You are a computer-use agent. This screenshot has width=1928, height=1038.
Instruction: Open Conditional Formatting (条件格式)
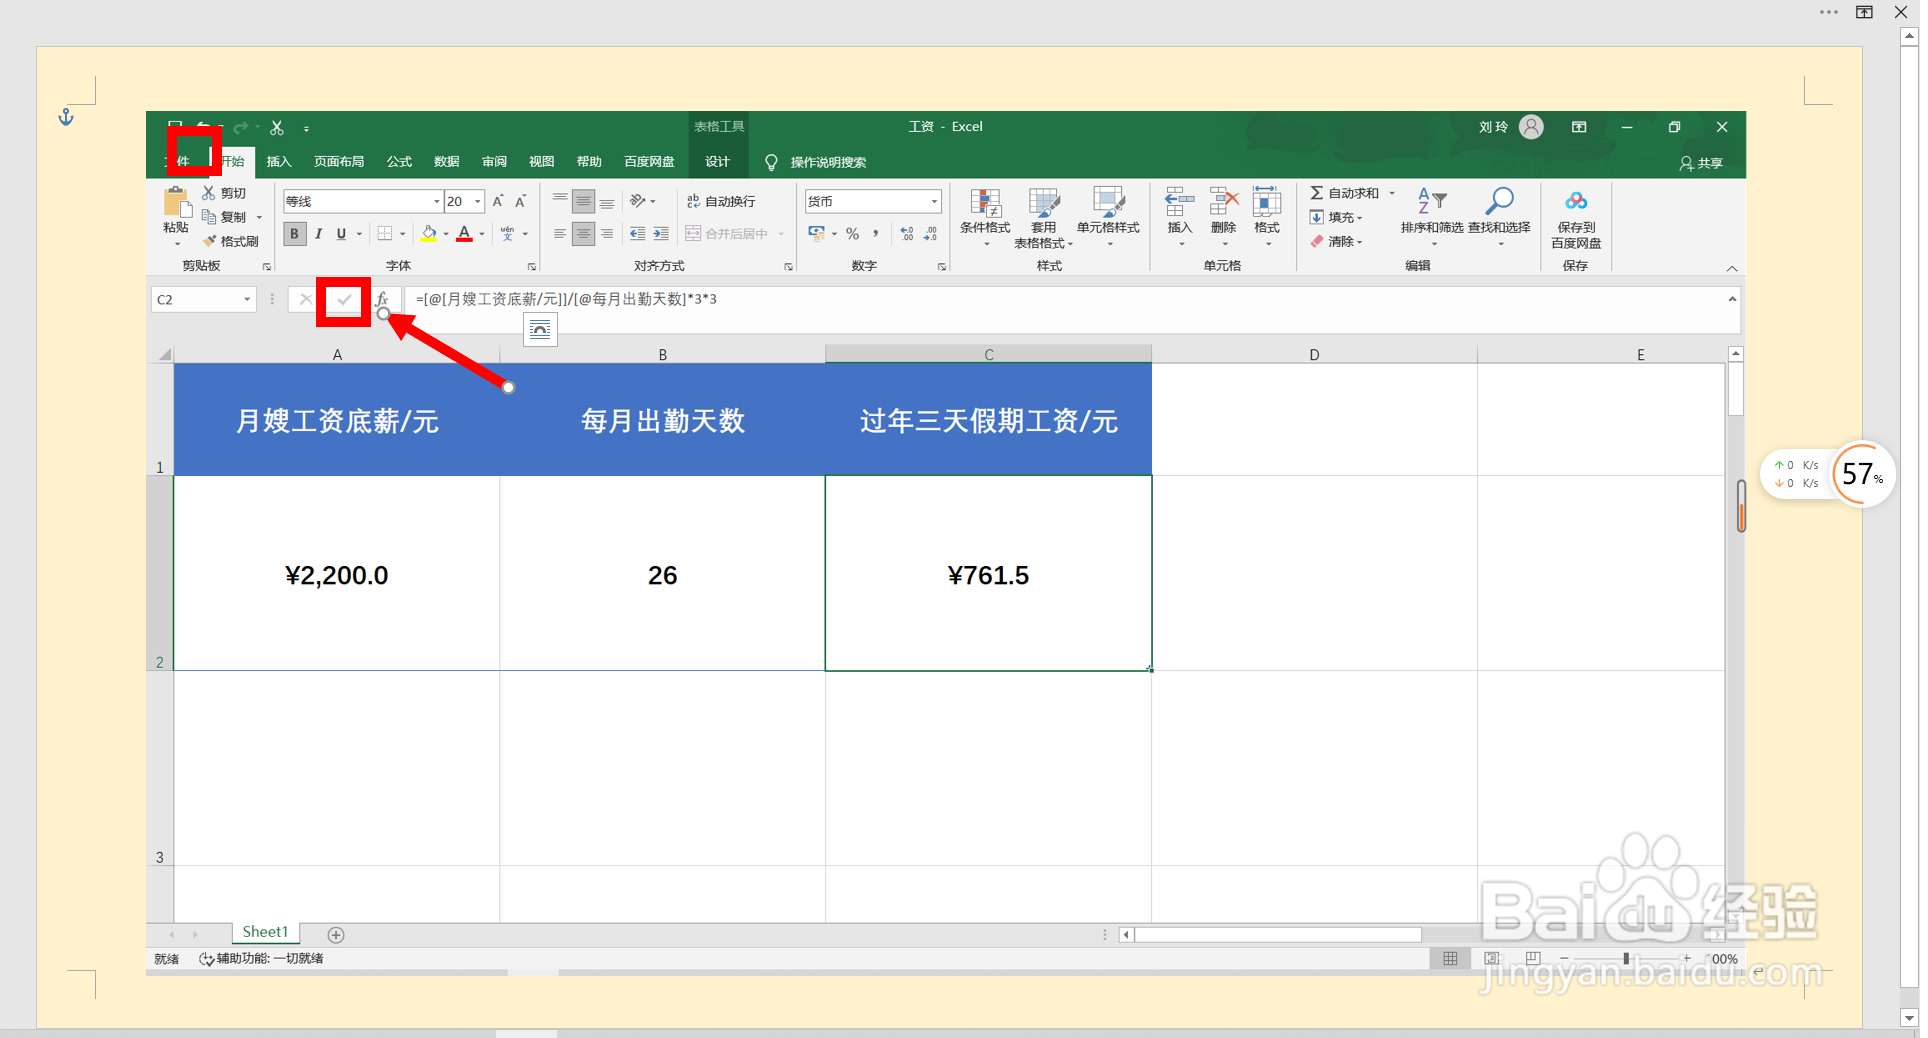pos(985,217)
